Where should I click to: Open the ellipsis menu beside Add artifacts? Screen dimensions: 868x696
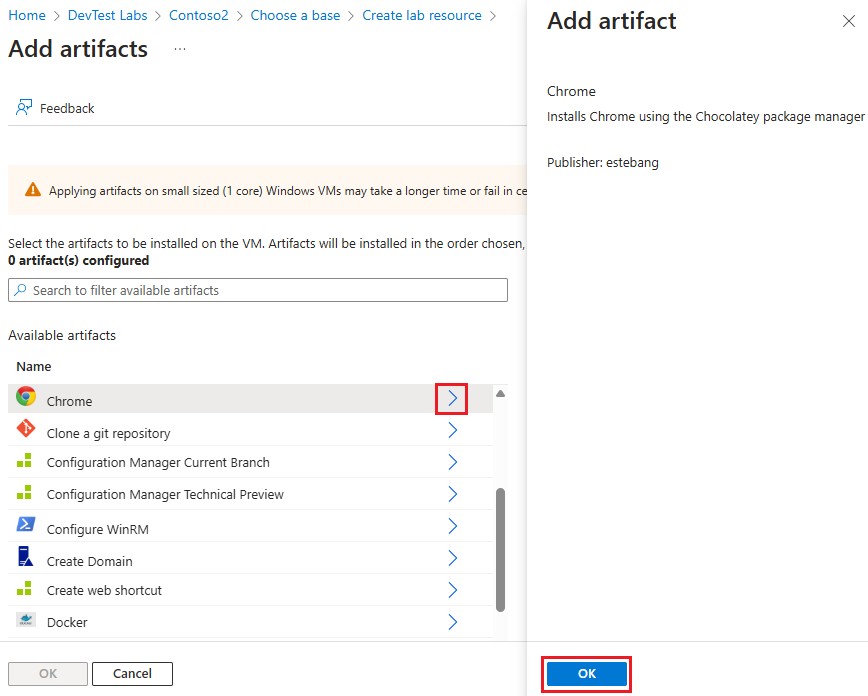179,50
